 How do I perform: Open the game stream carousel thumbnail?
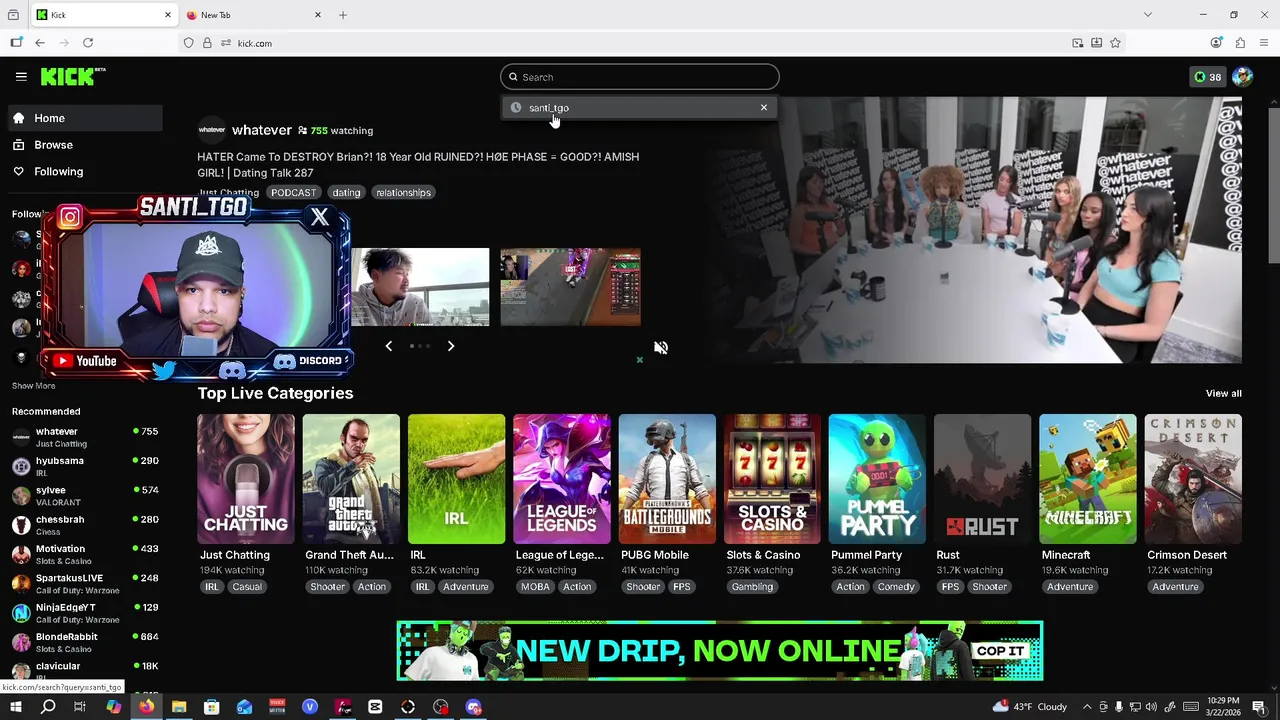click(570, 287)
